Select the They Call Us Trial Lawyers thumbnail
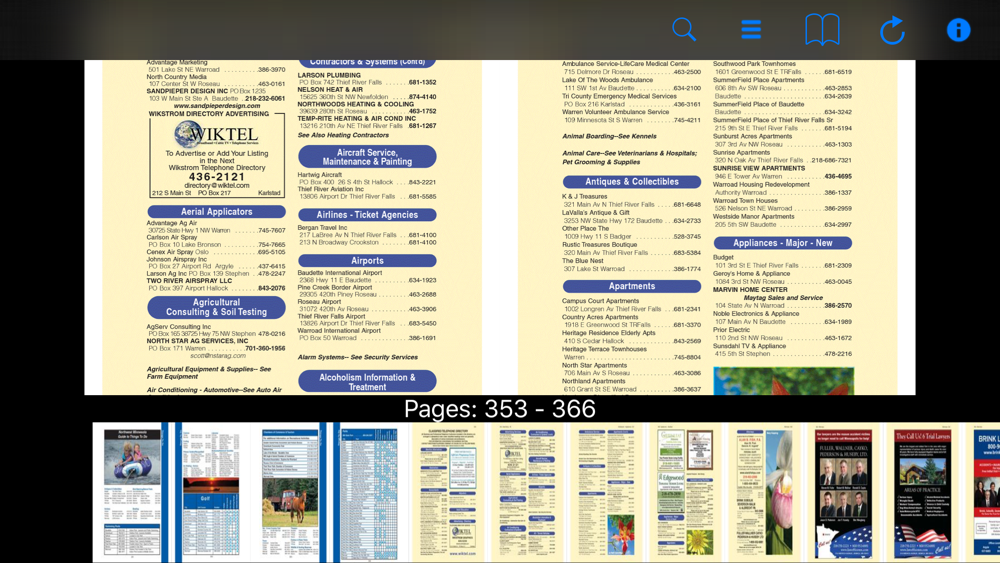1000x563 pixels. coord(923,492)
